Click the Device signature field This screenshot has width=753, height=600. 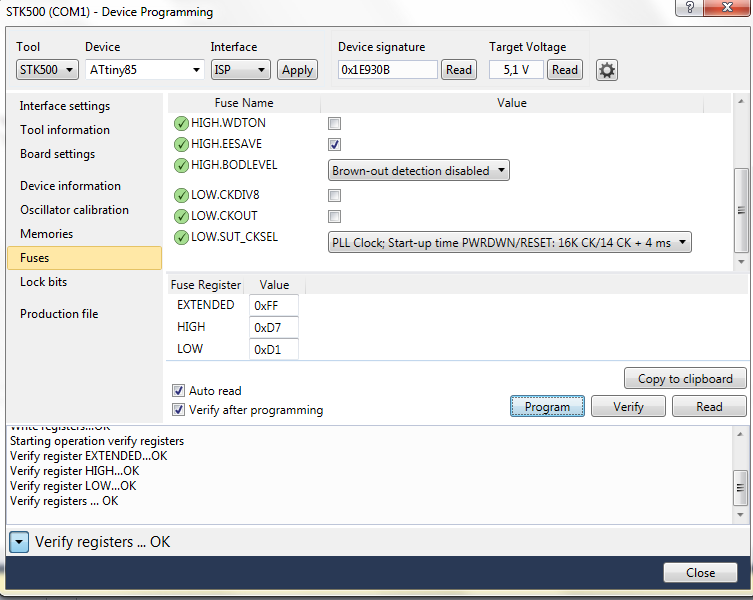tap(388, 70)
